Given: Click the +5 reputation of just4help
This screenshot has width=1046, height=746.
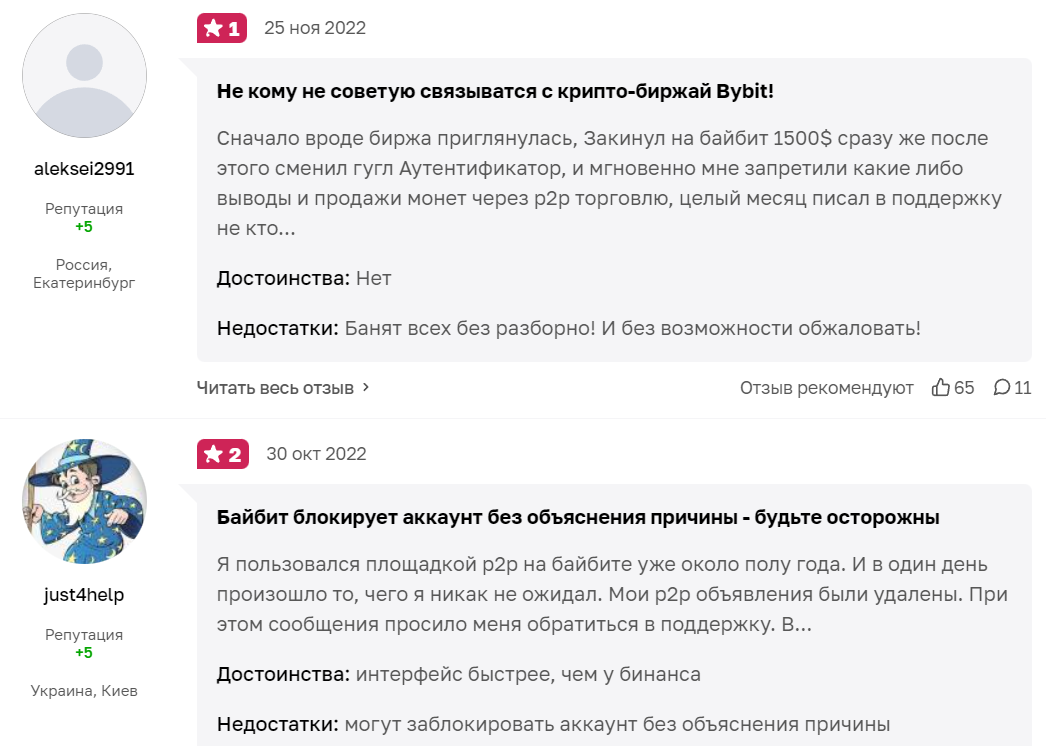Looking at the screenshot, I should click(x=84, y=653).
